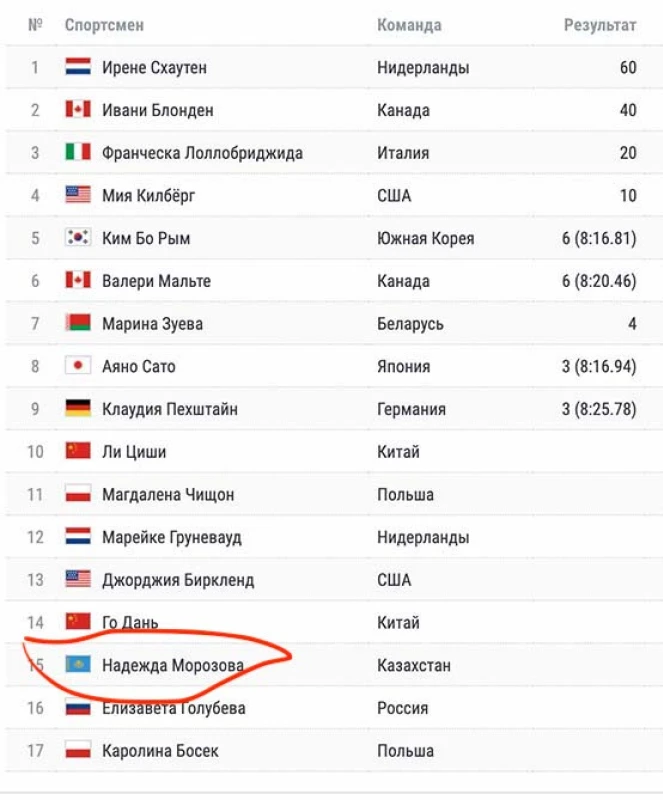Screen dimensions: 663x800
Task: Click the № column header
Action: point(35,25)
